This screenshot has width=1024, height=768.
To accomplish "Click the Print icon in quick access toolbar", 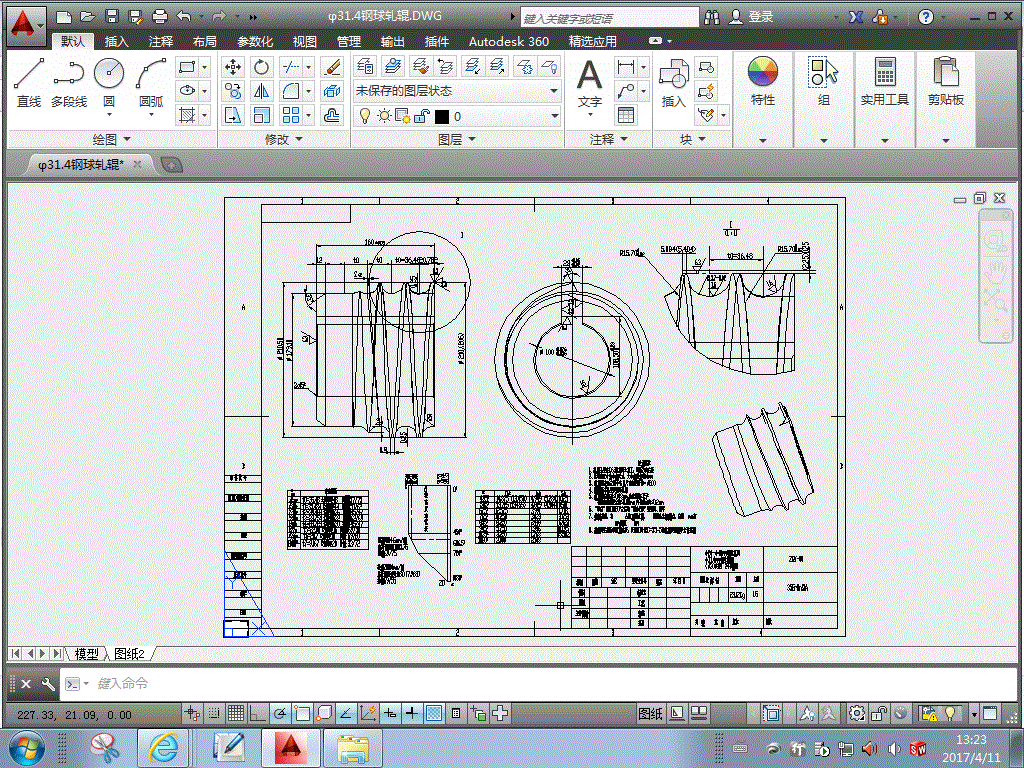I will [160, 16].
